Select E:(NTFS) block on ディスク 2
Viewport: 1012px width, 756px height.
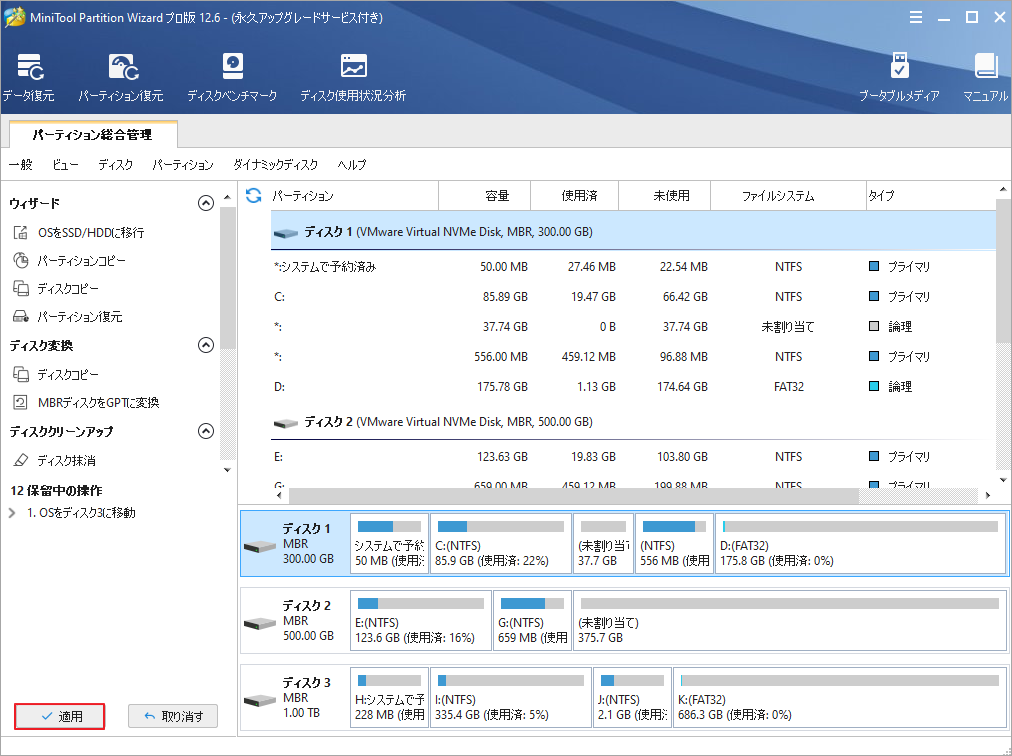[x=421, y=620]
